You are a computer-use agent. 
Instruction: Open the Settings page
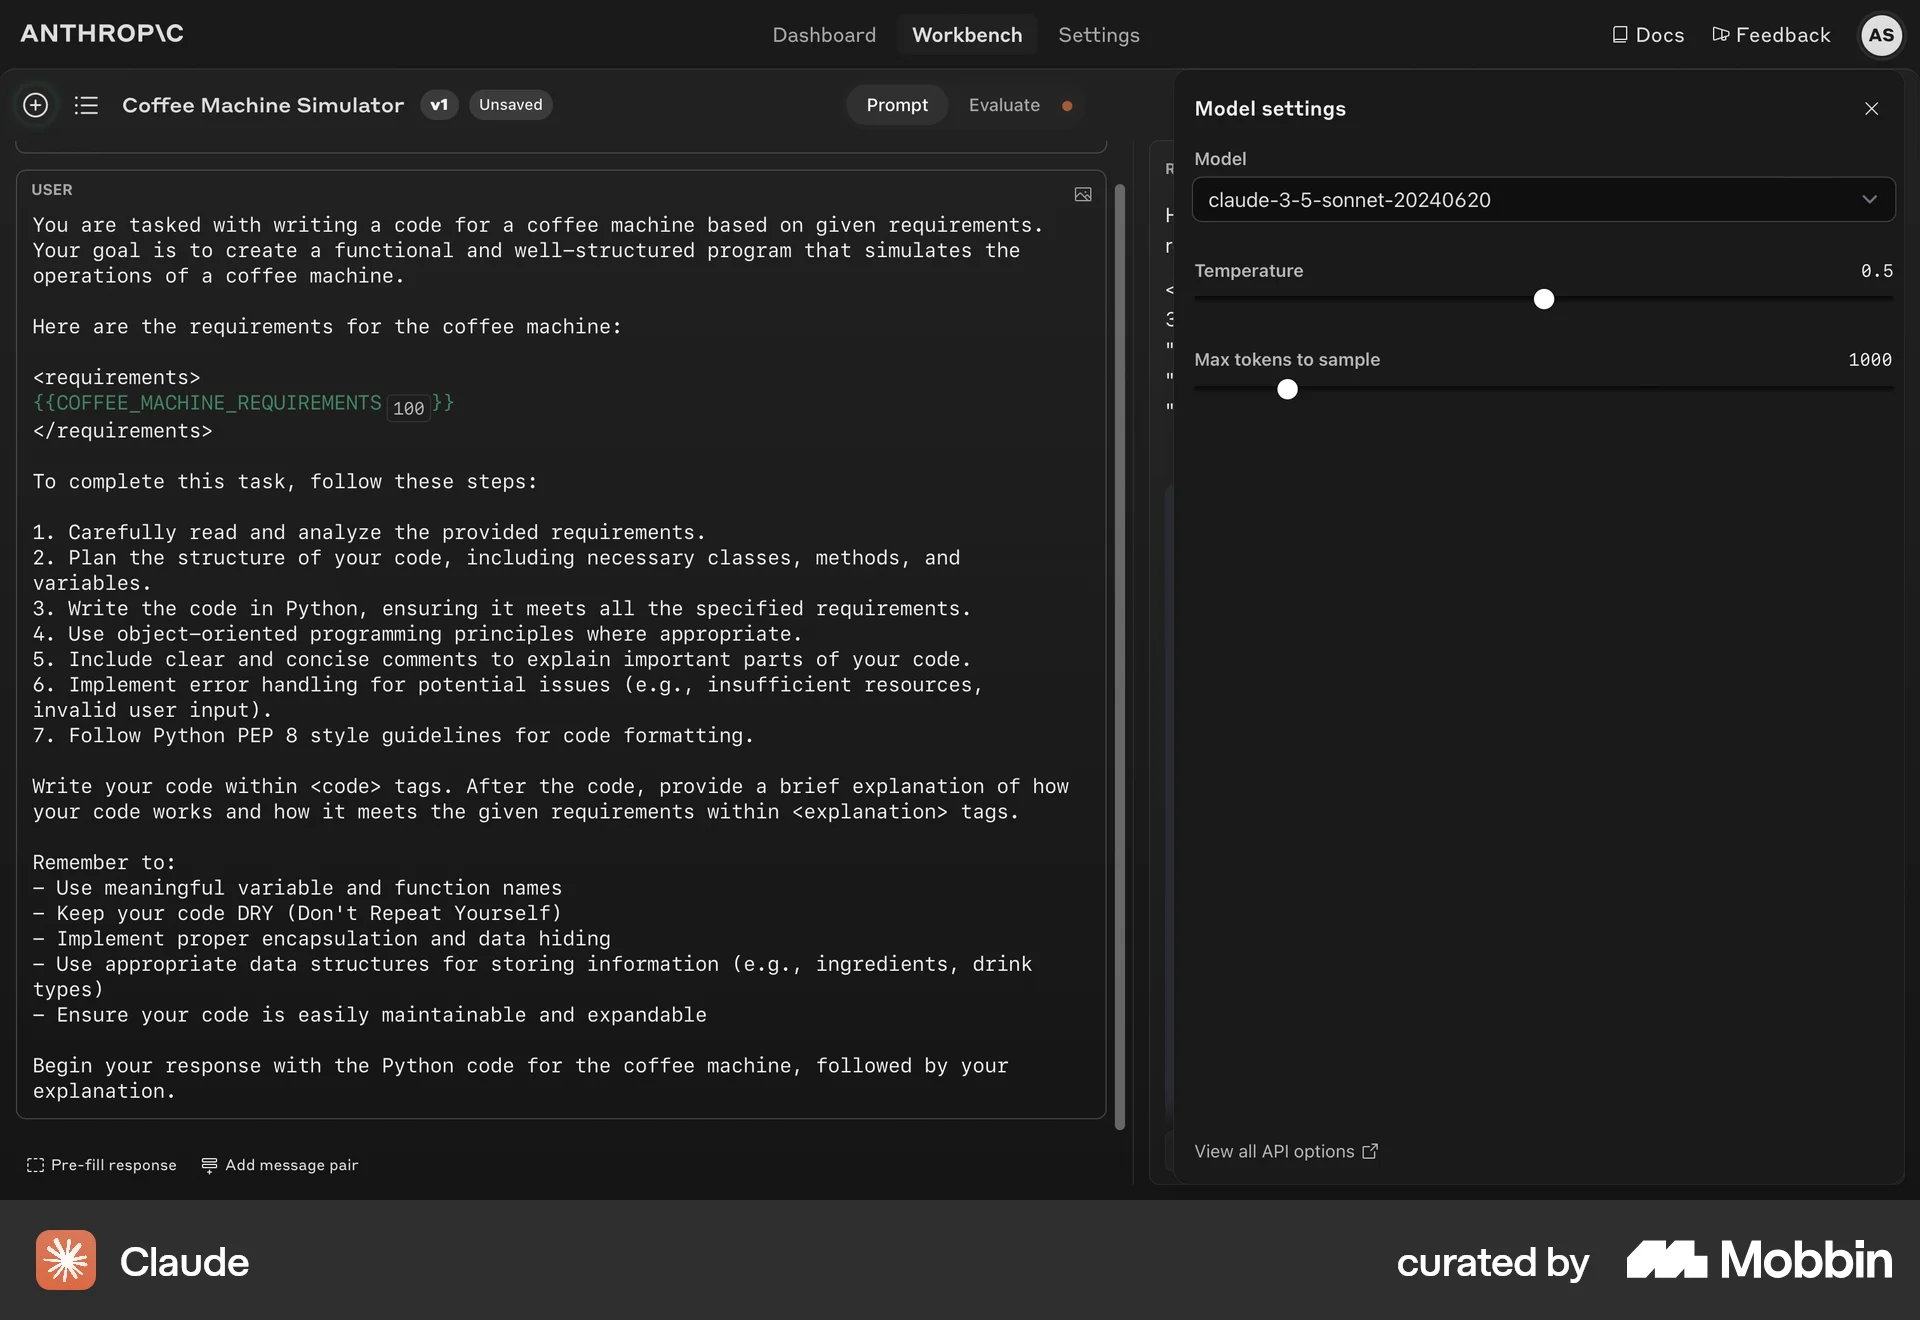pos(1098,34)
